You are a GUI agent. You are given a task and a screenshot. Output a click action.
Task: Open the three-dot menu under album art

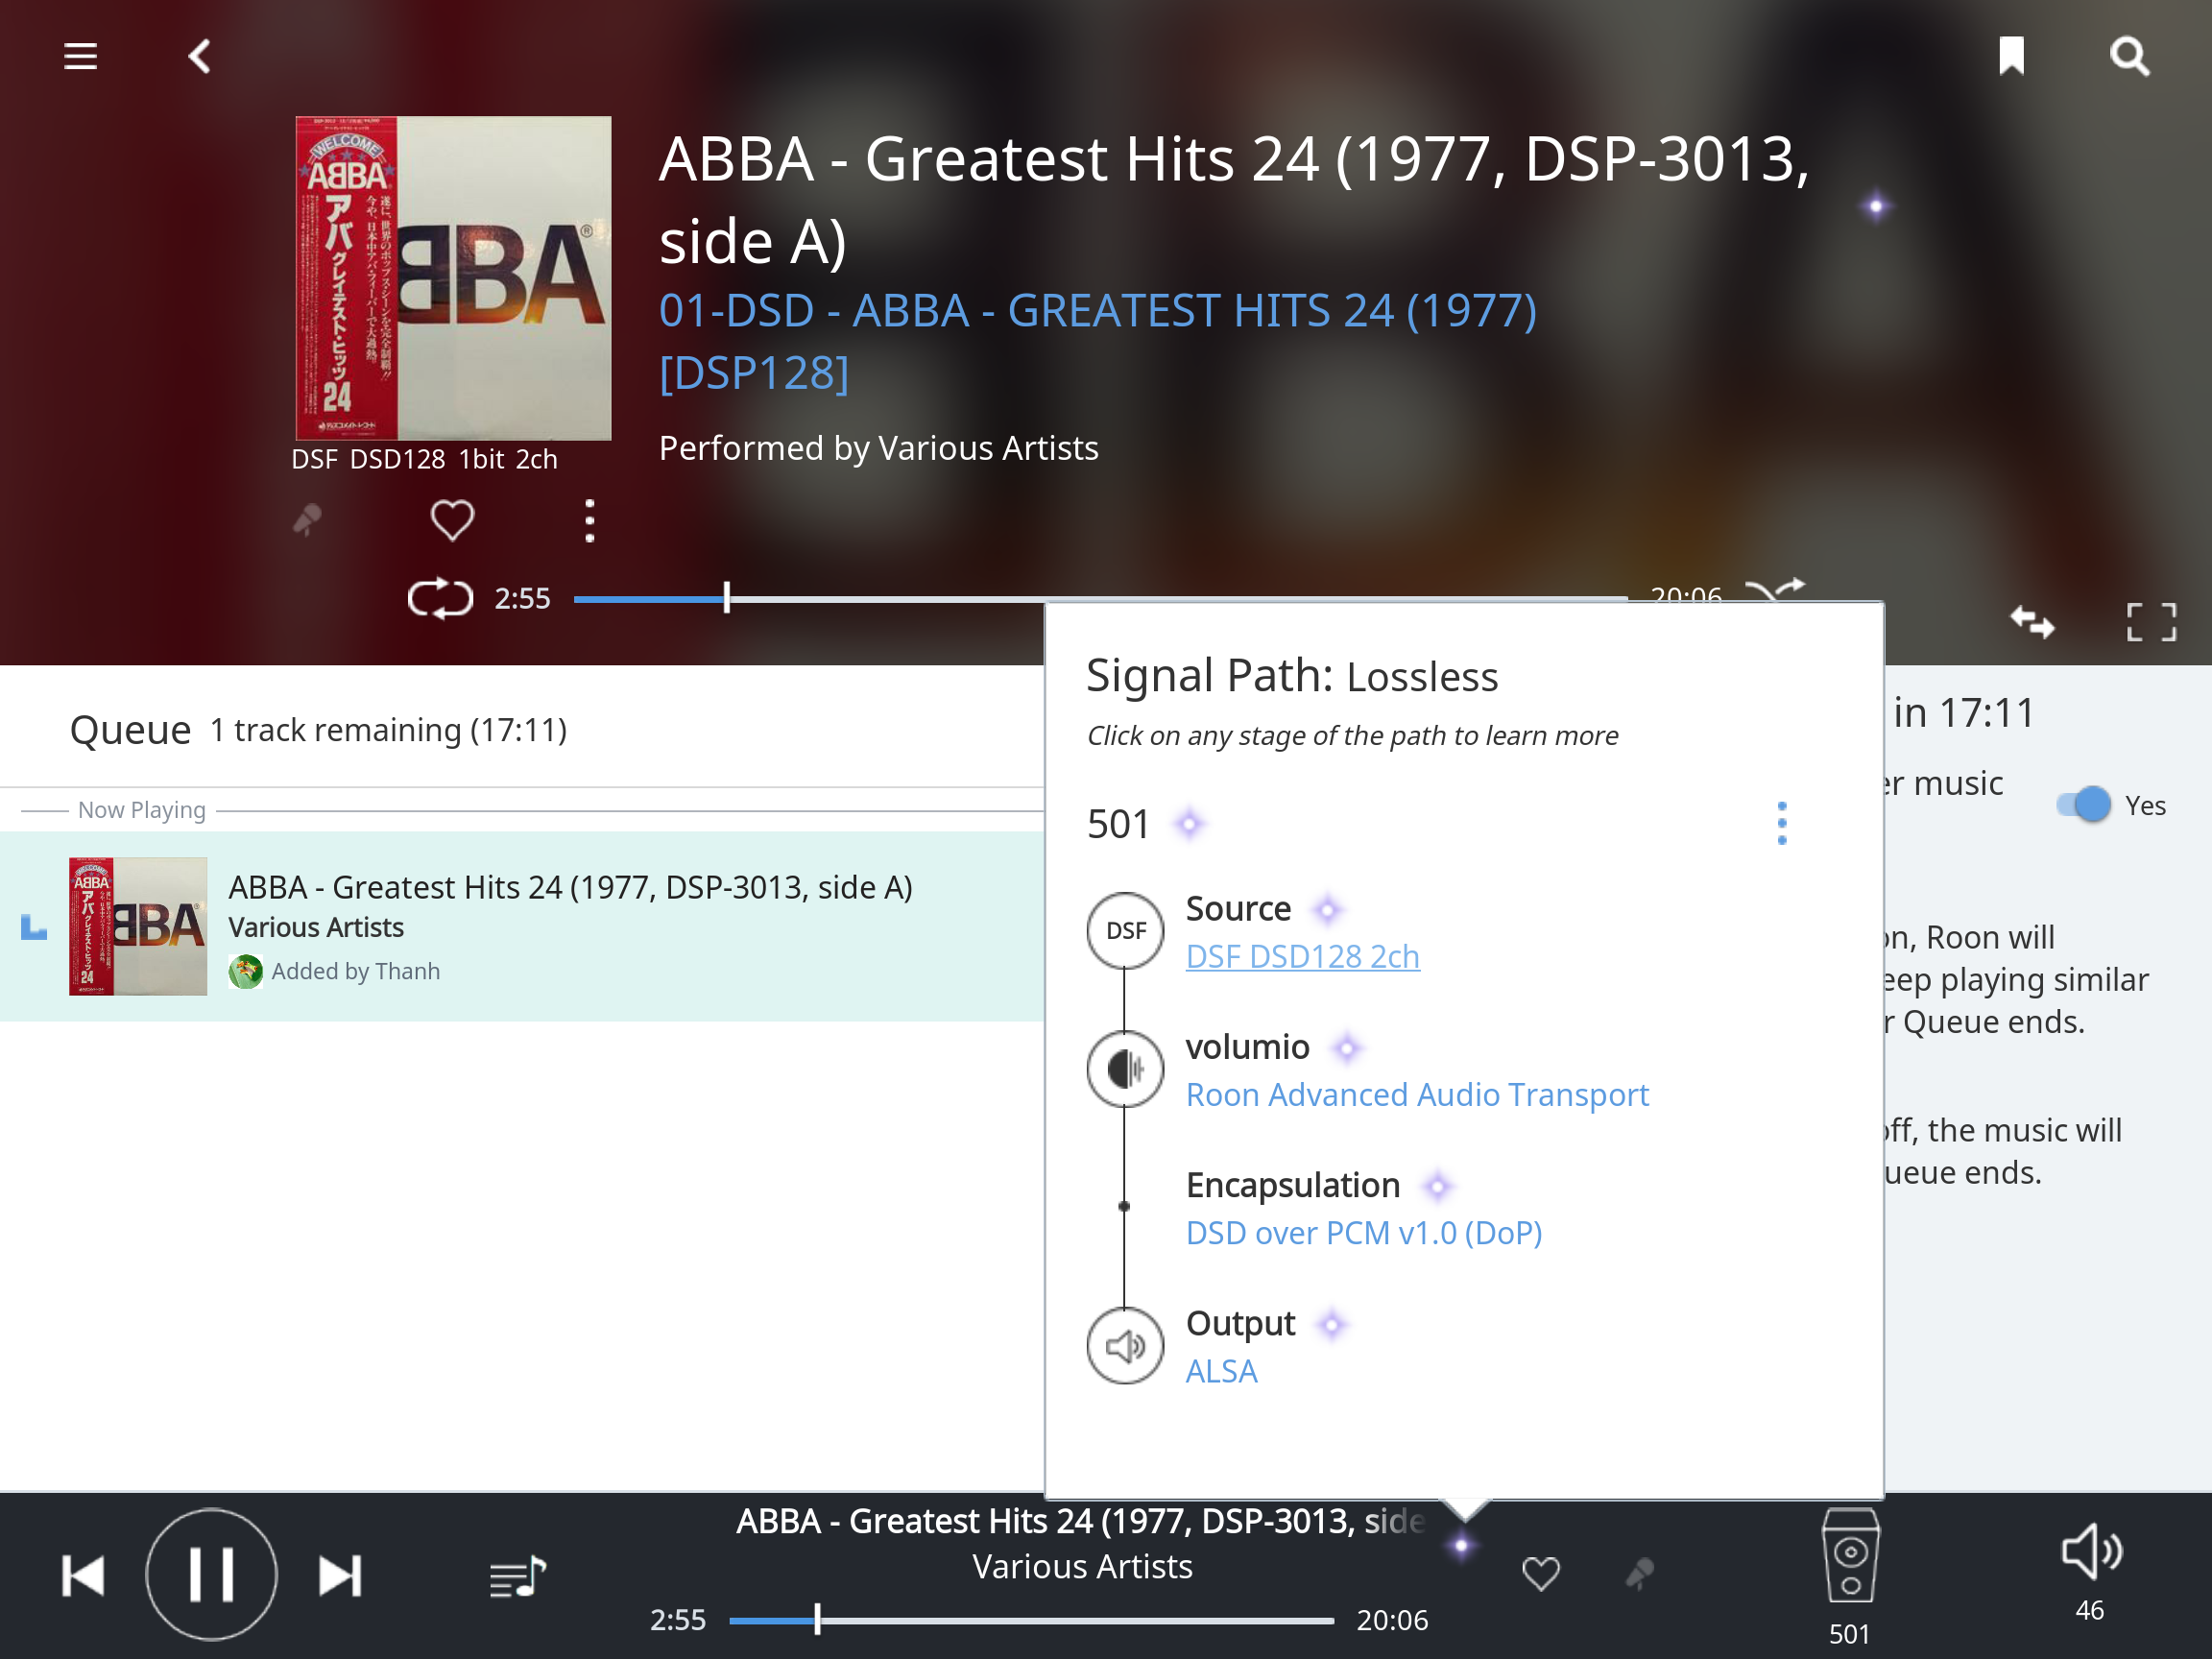590,521
